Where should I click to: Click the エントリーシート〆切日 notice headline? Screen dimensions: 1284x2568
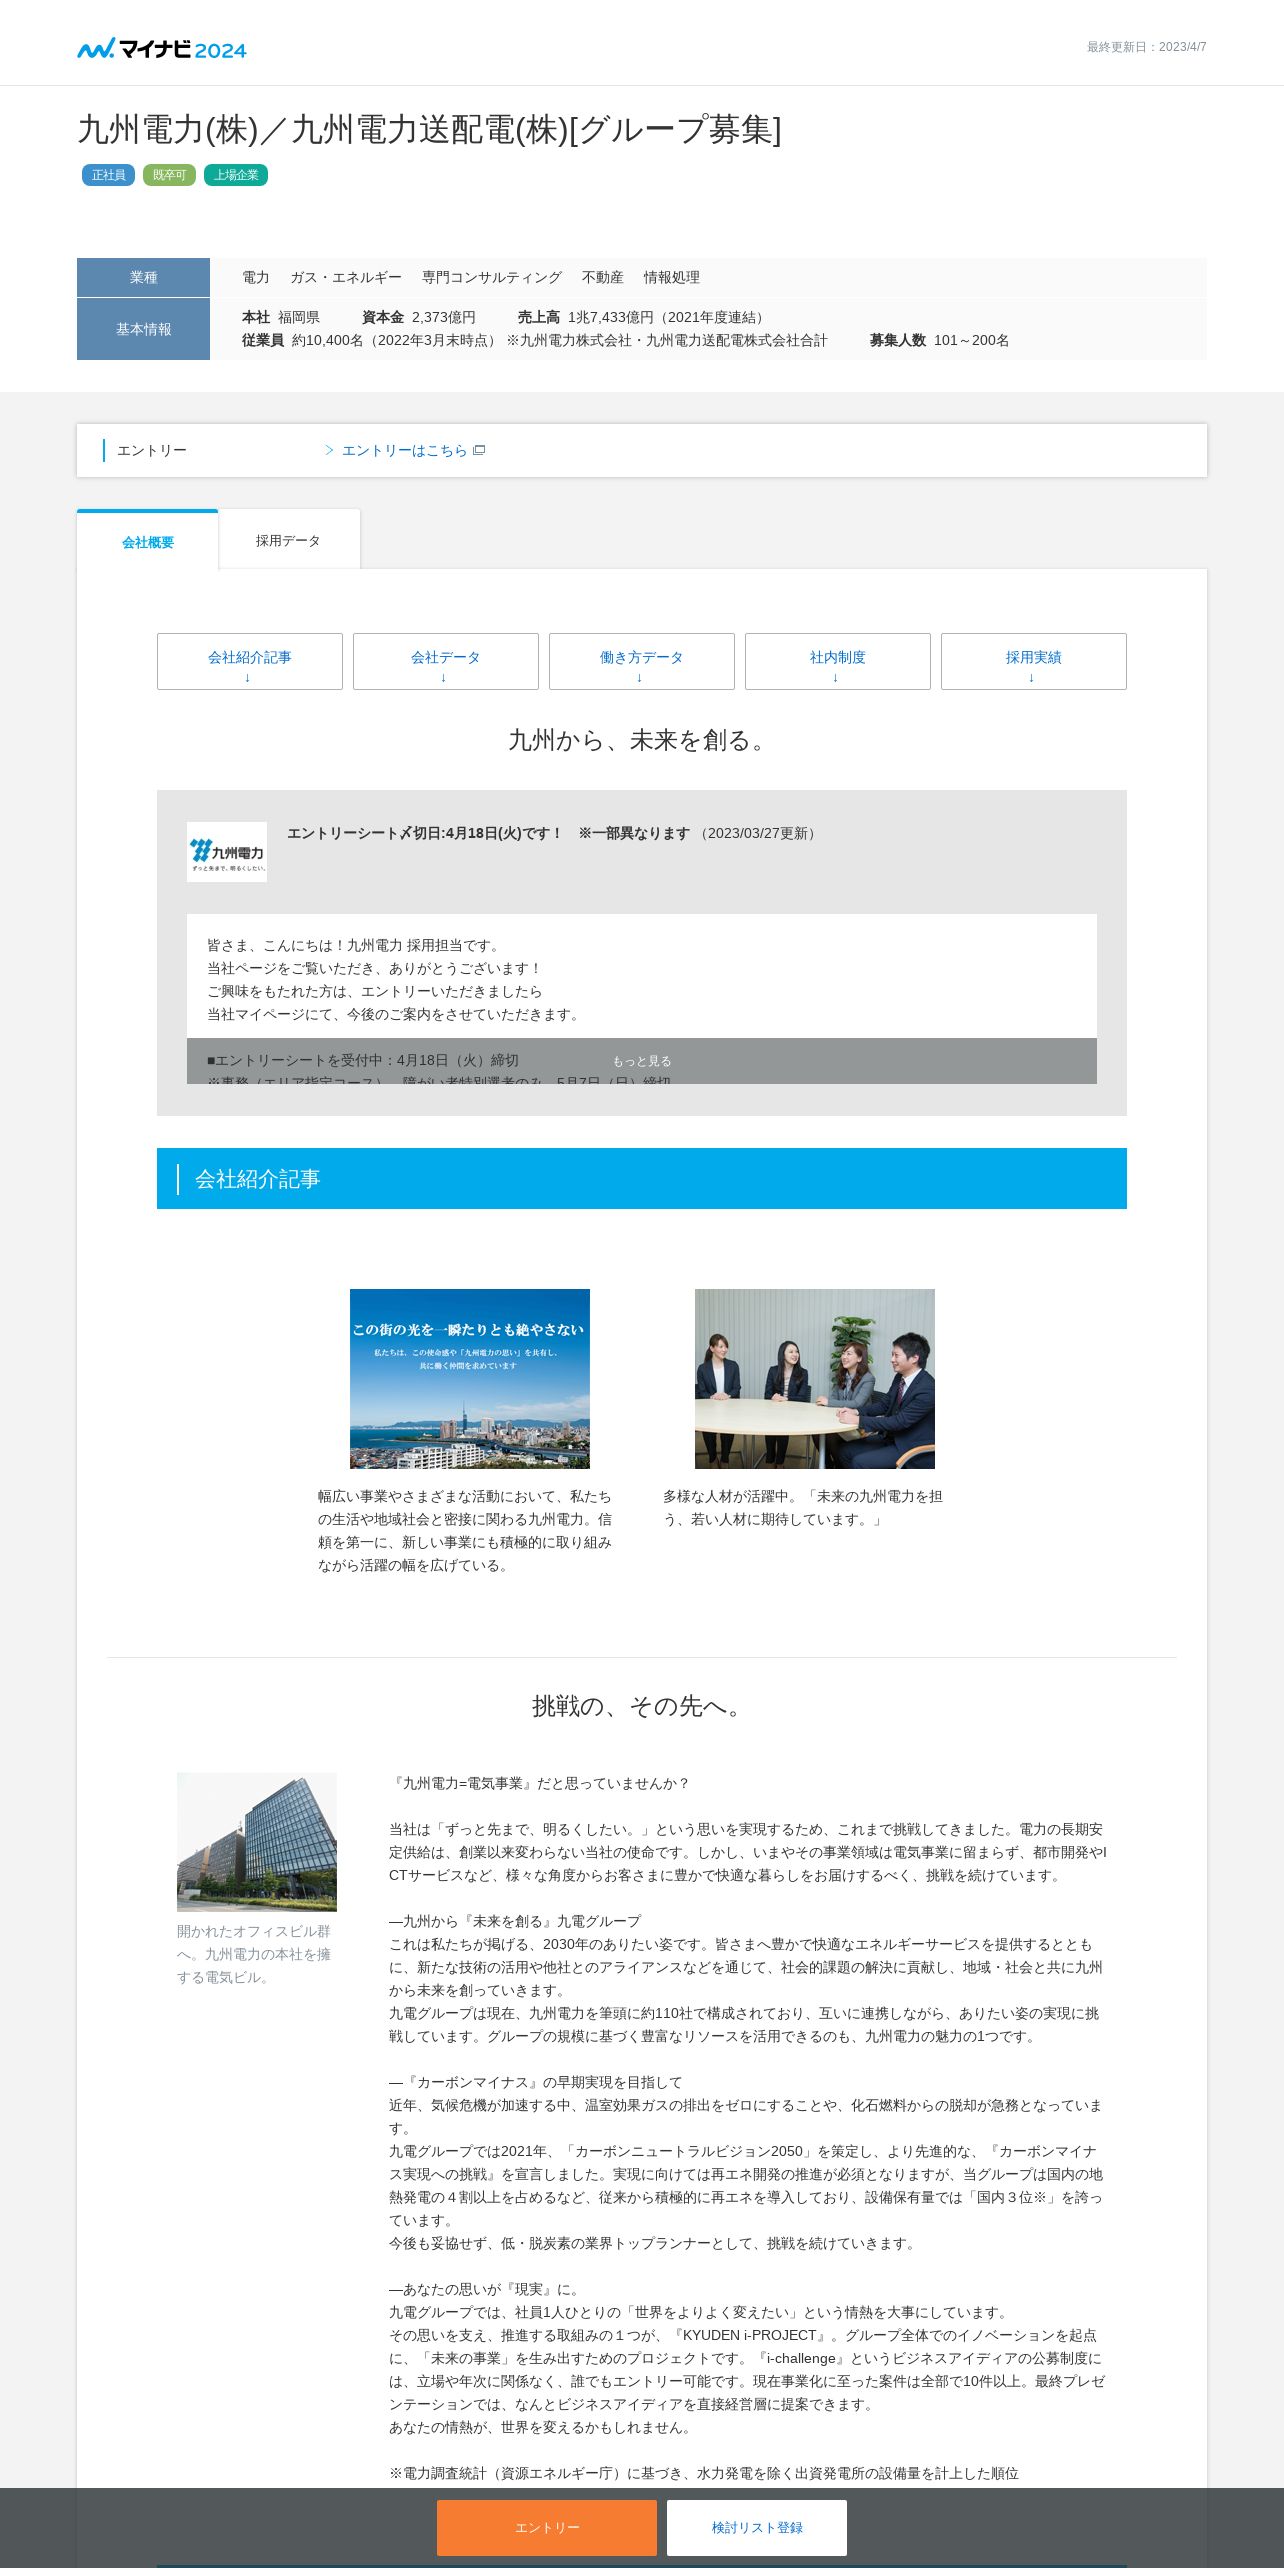[x=488, y=833]
